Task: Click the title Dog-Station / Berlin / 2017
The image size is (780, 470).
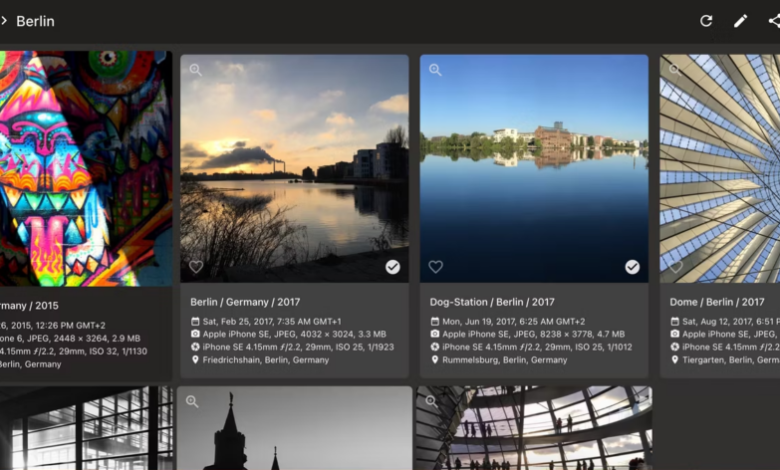Action: pyautogui.click(x=492, y=302)
